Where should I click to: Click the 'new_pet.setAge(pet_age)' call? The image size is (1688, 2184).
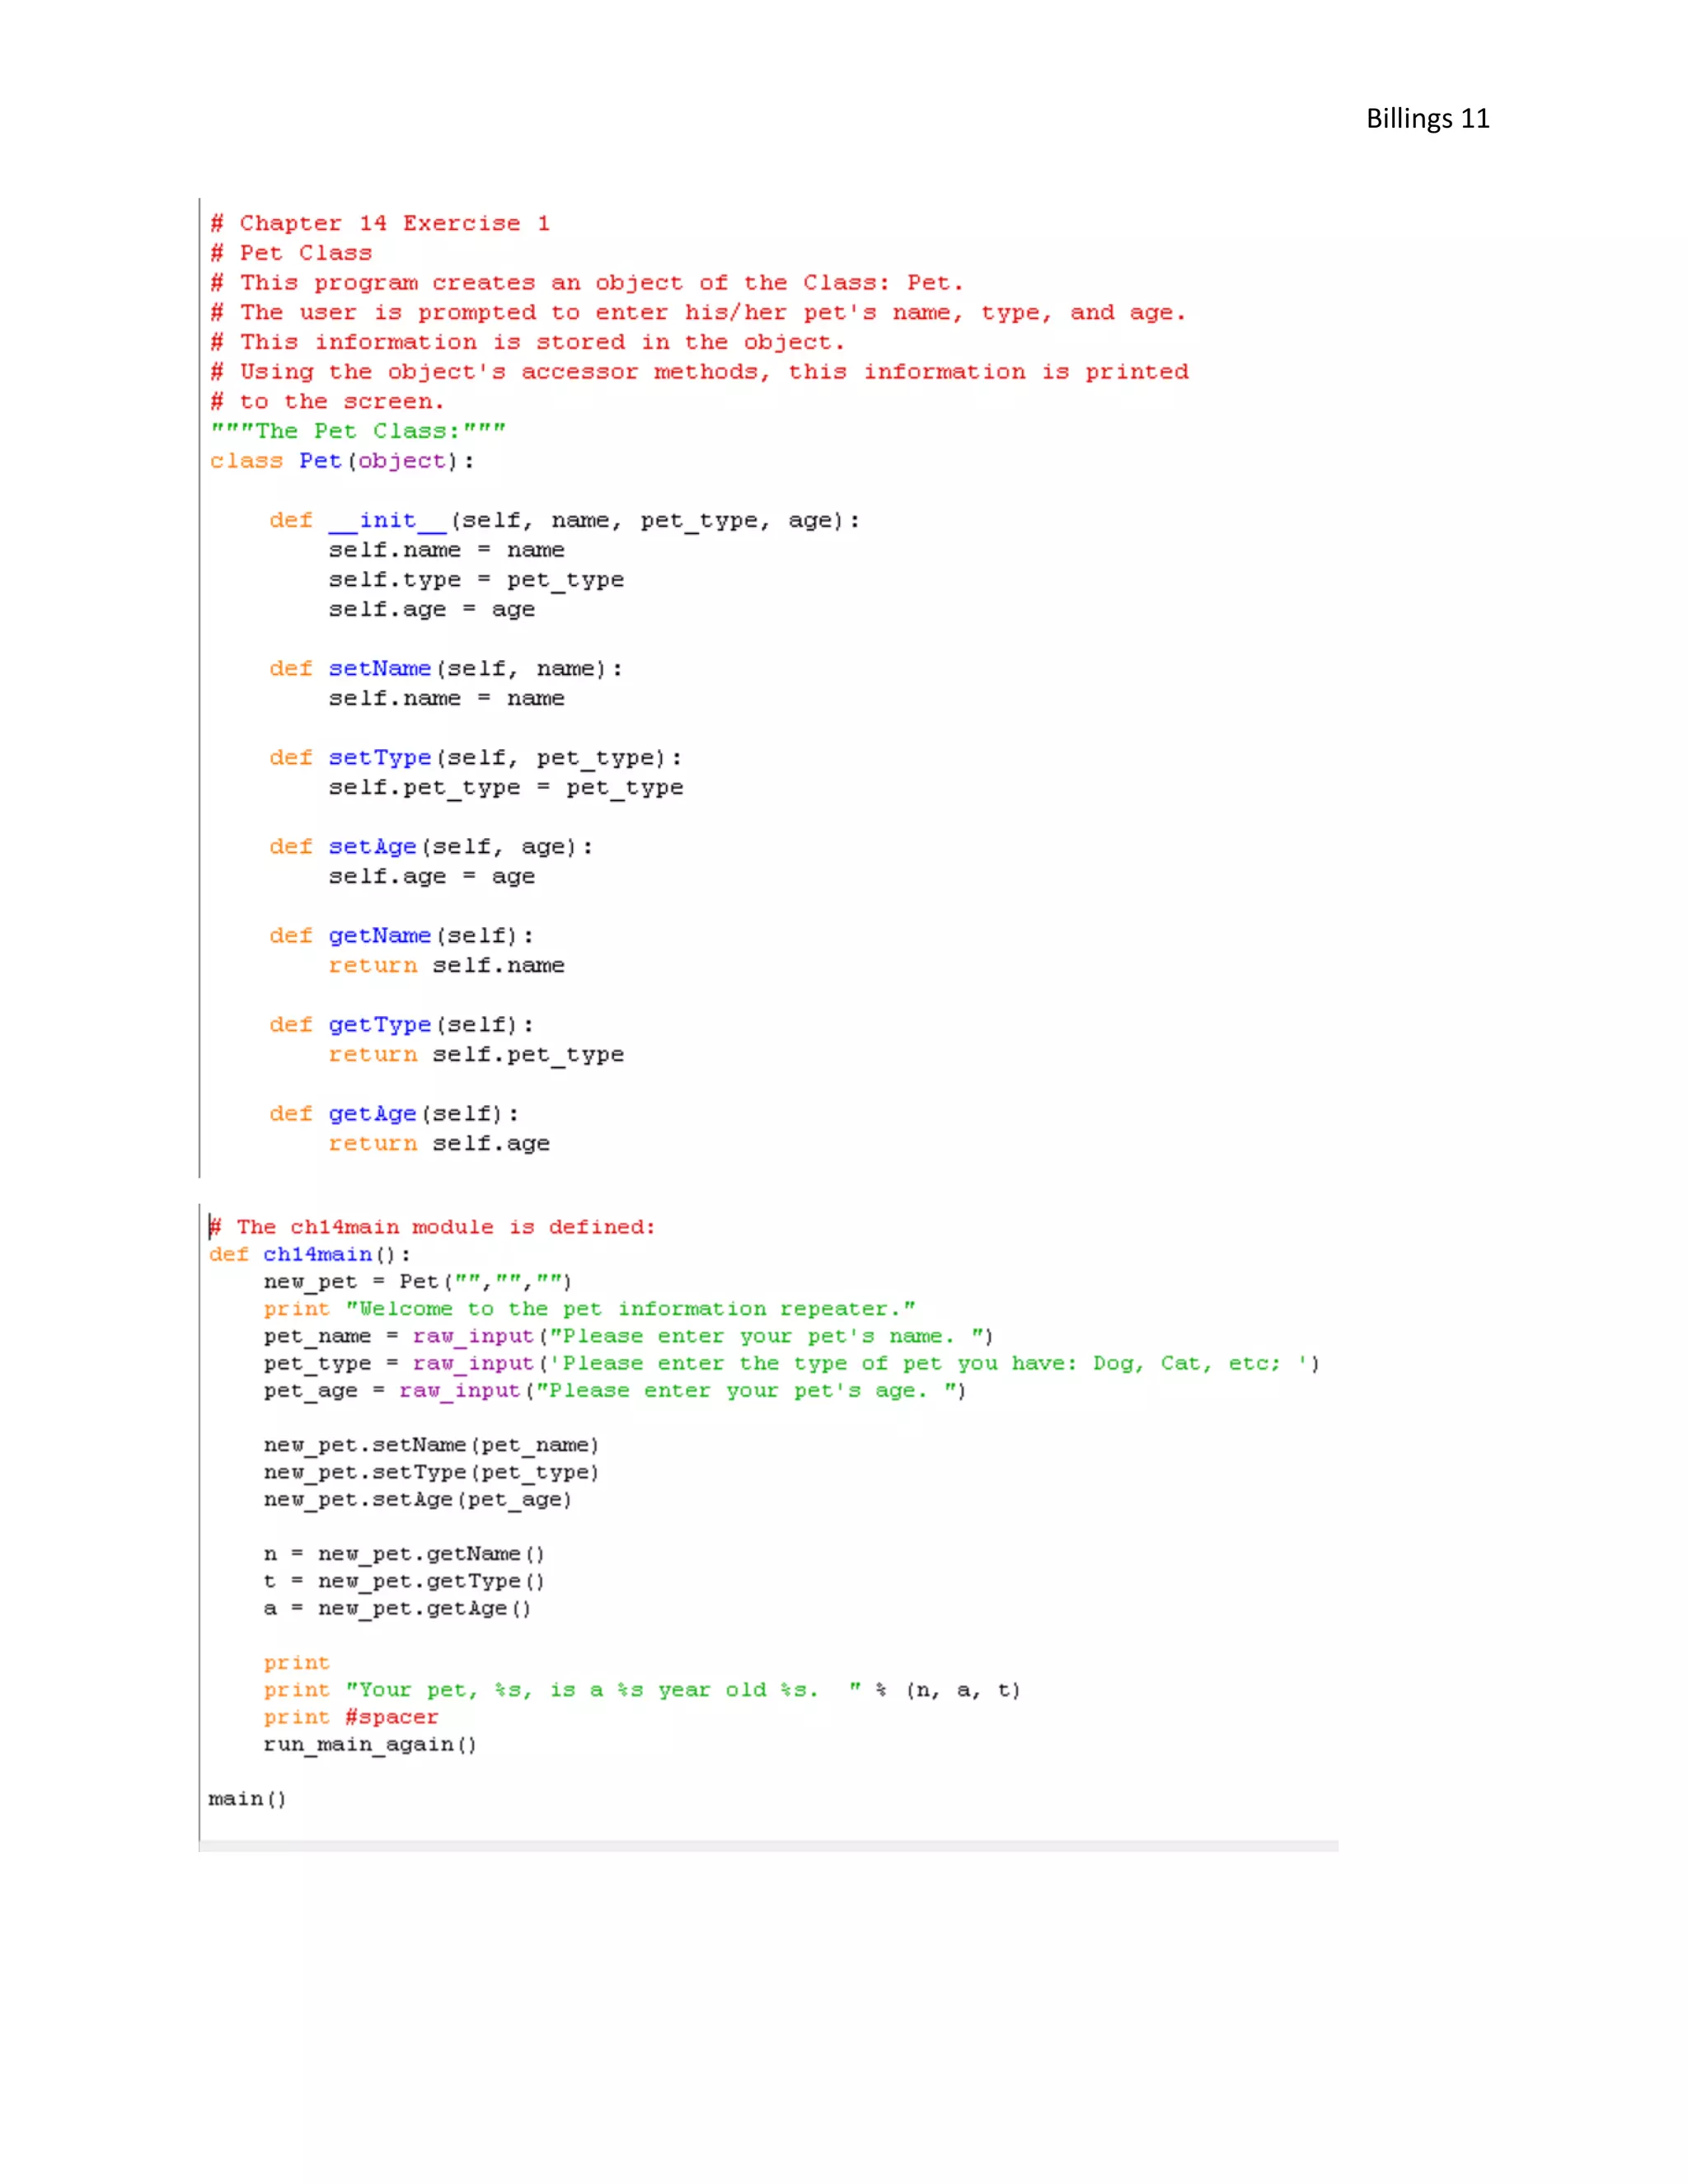(x=417, y=1499)
